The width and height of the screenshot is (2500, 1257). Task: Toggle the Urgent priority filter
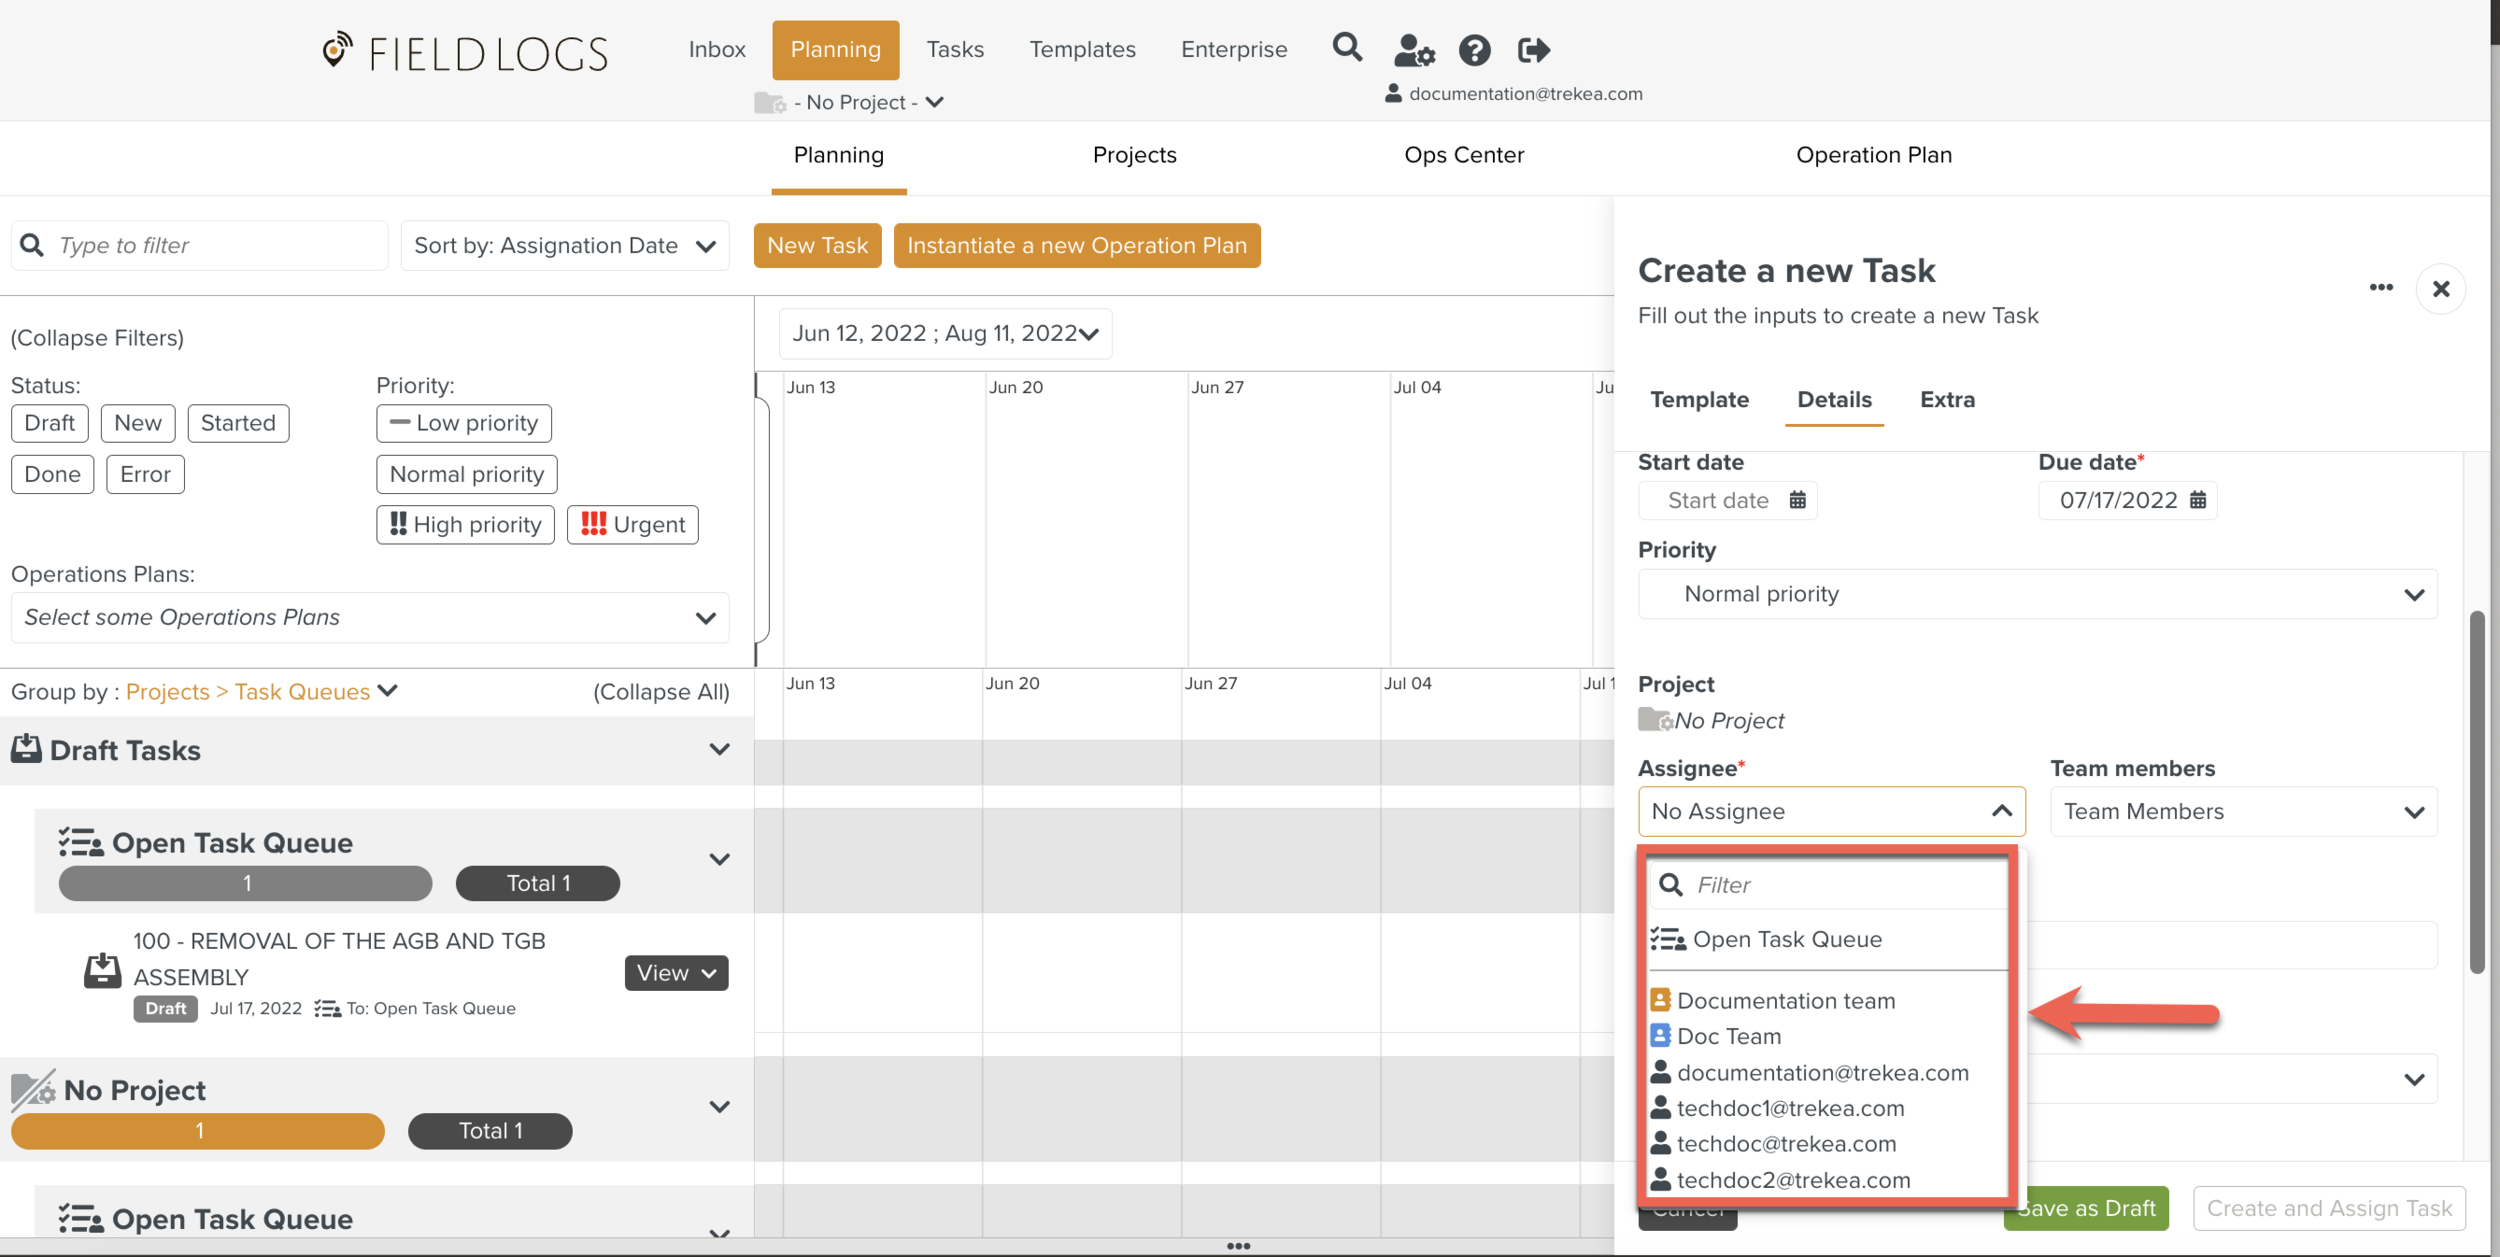pyautogui.click(x=632, y=525)
